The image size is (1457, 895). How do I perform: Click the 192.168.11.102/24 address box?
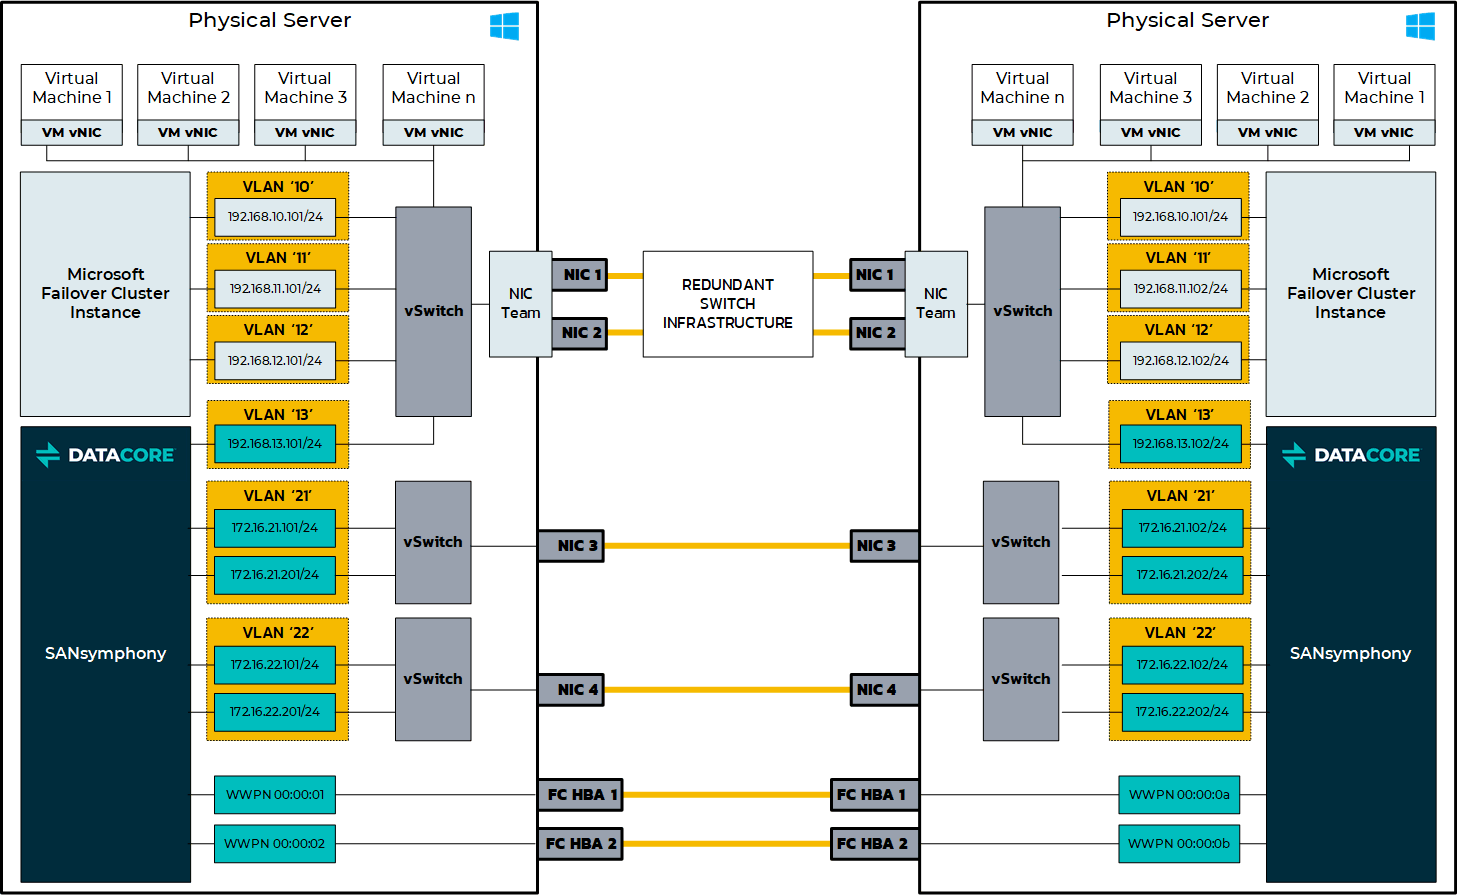tap(1180, 289)
